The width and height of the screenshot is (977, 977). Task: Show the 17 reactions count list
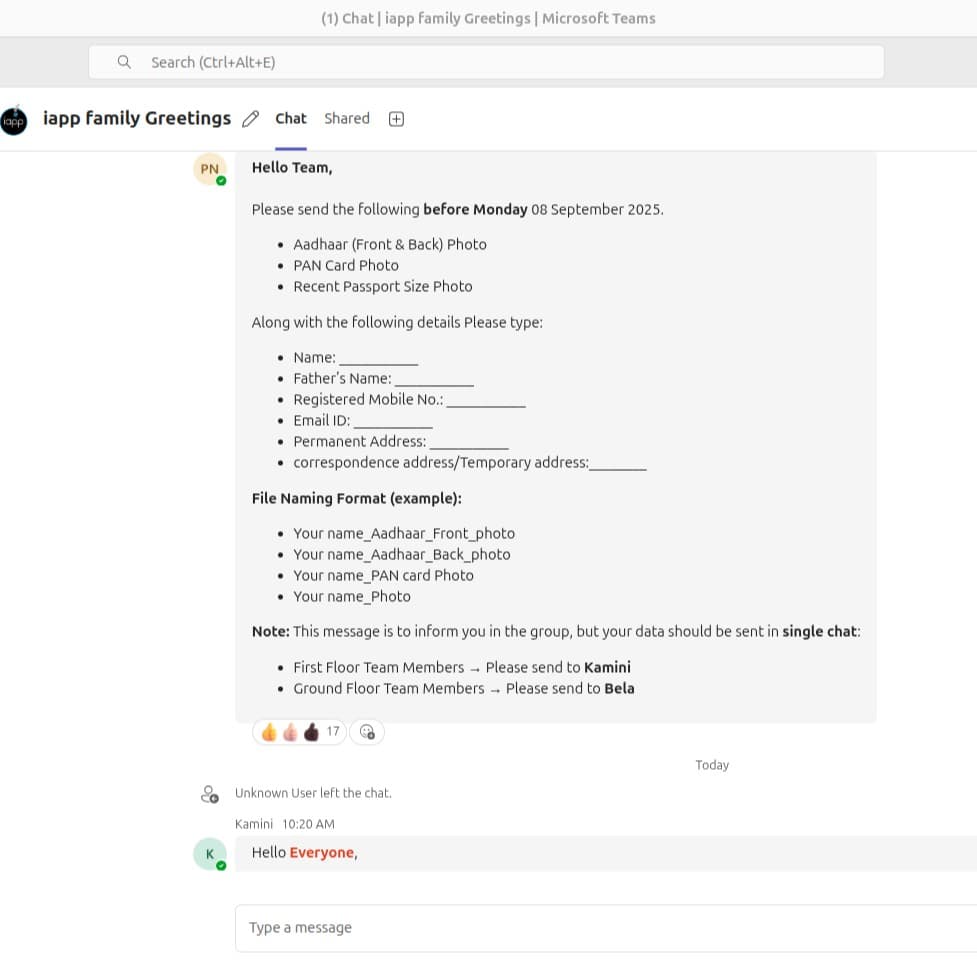pos(333,731)
